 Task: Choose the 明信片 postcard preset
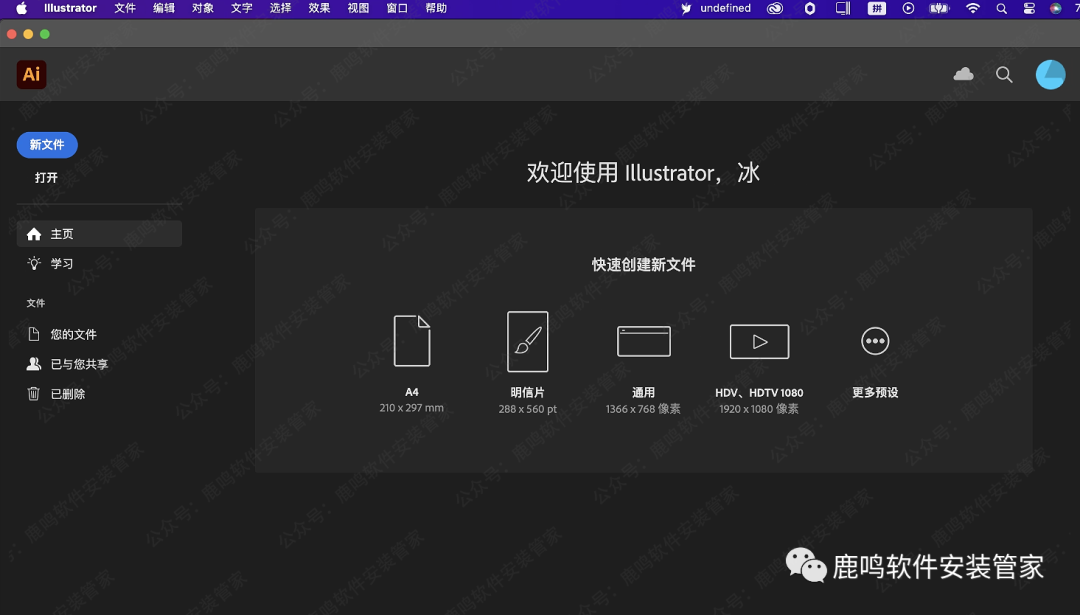[528, 364]
